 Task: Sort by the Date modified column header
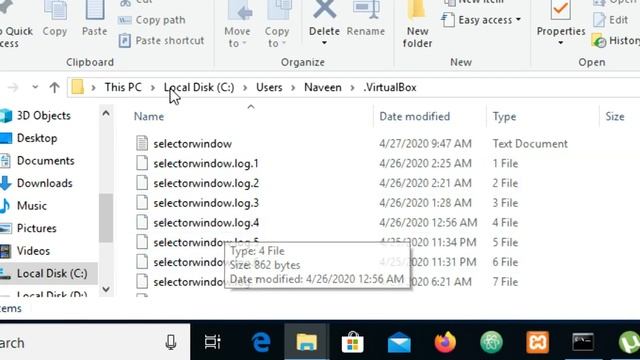(414, 117)
